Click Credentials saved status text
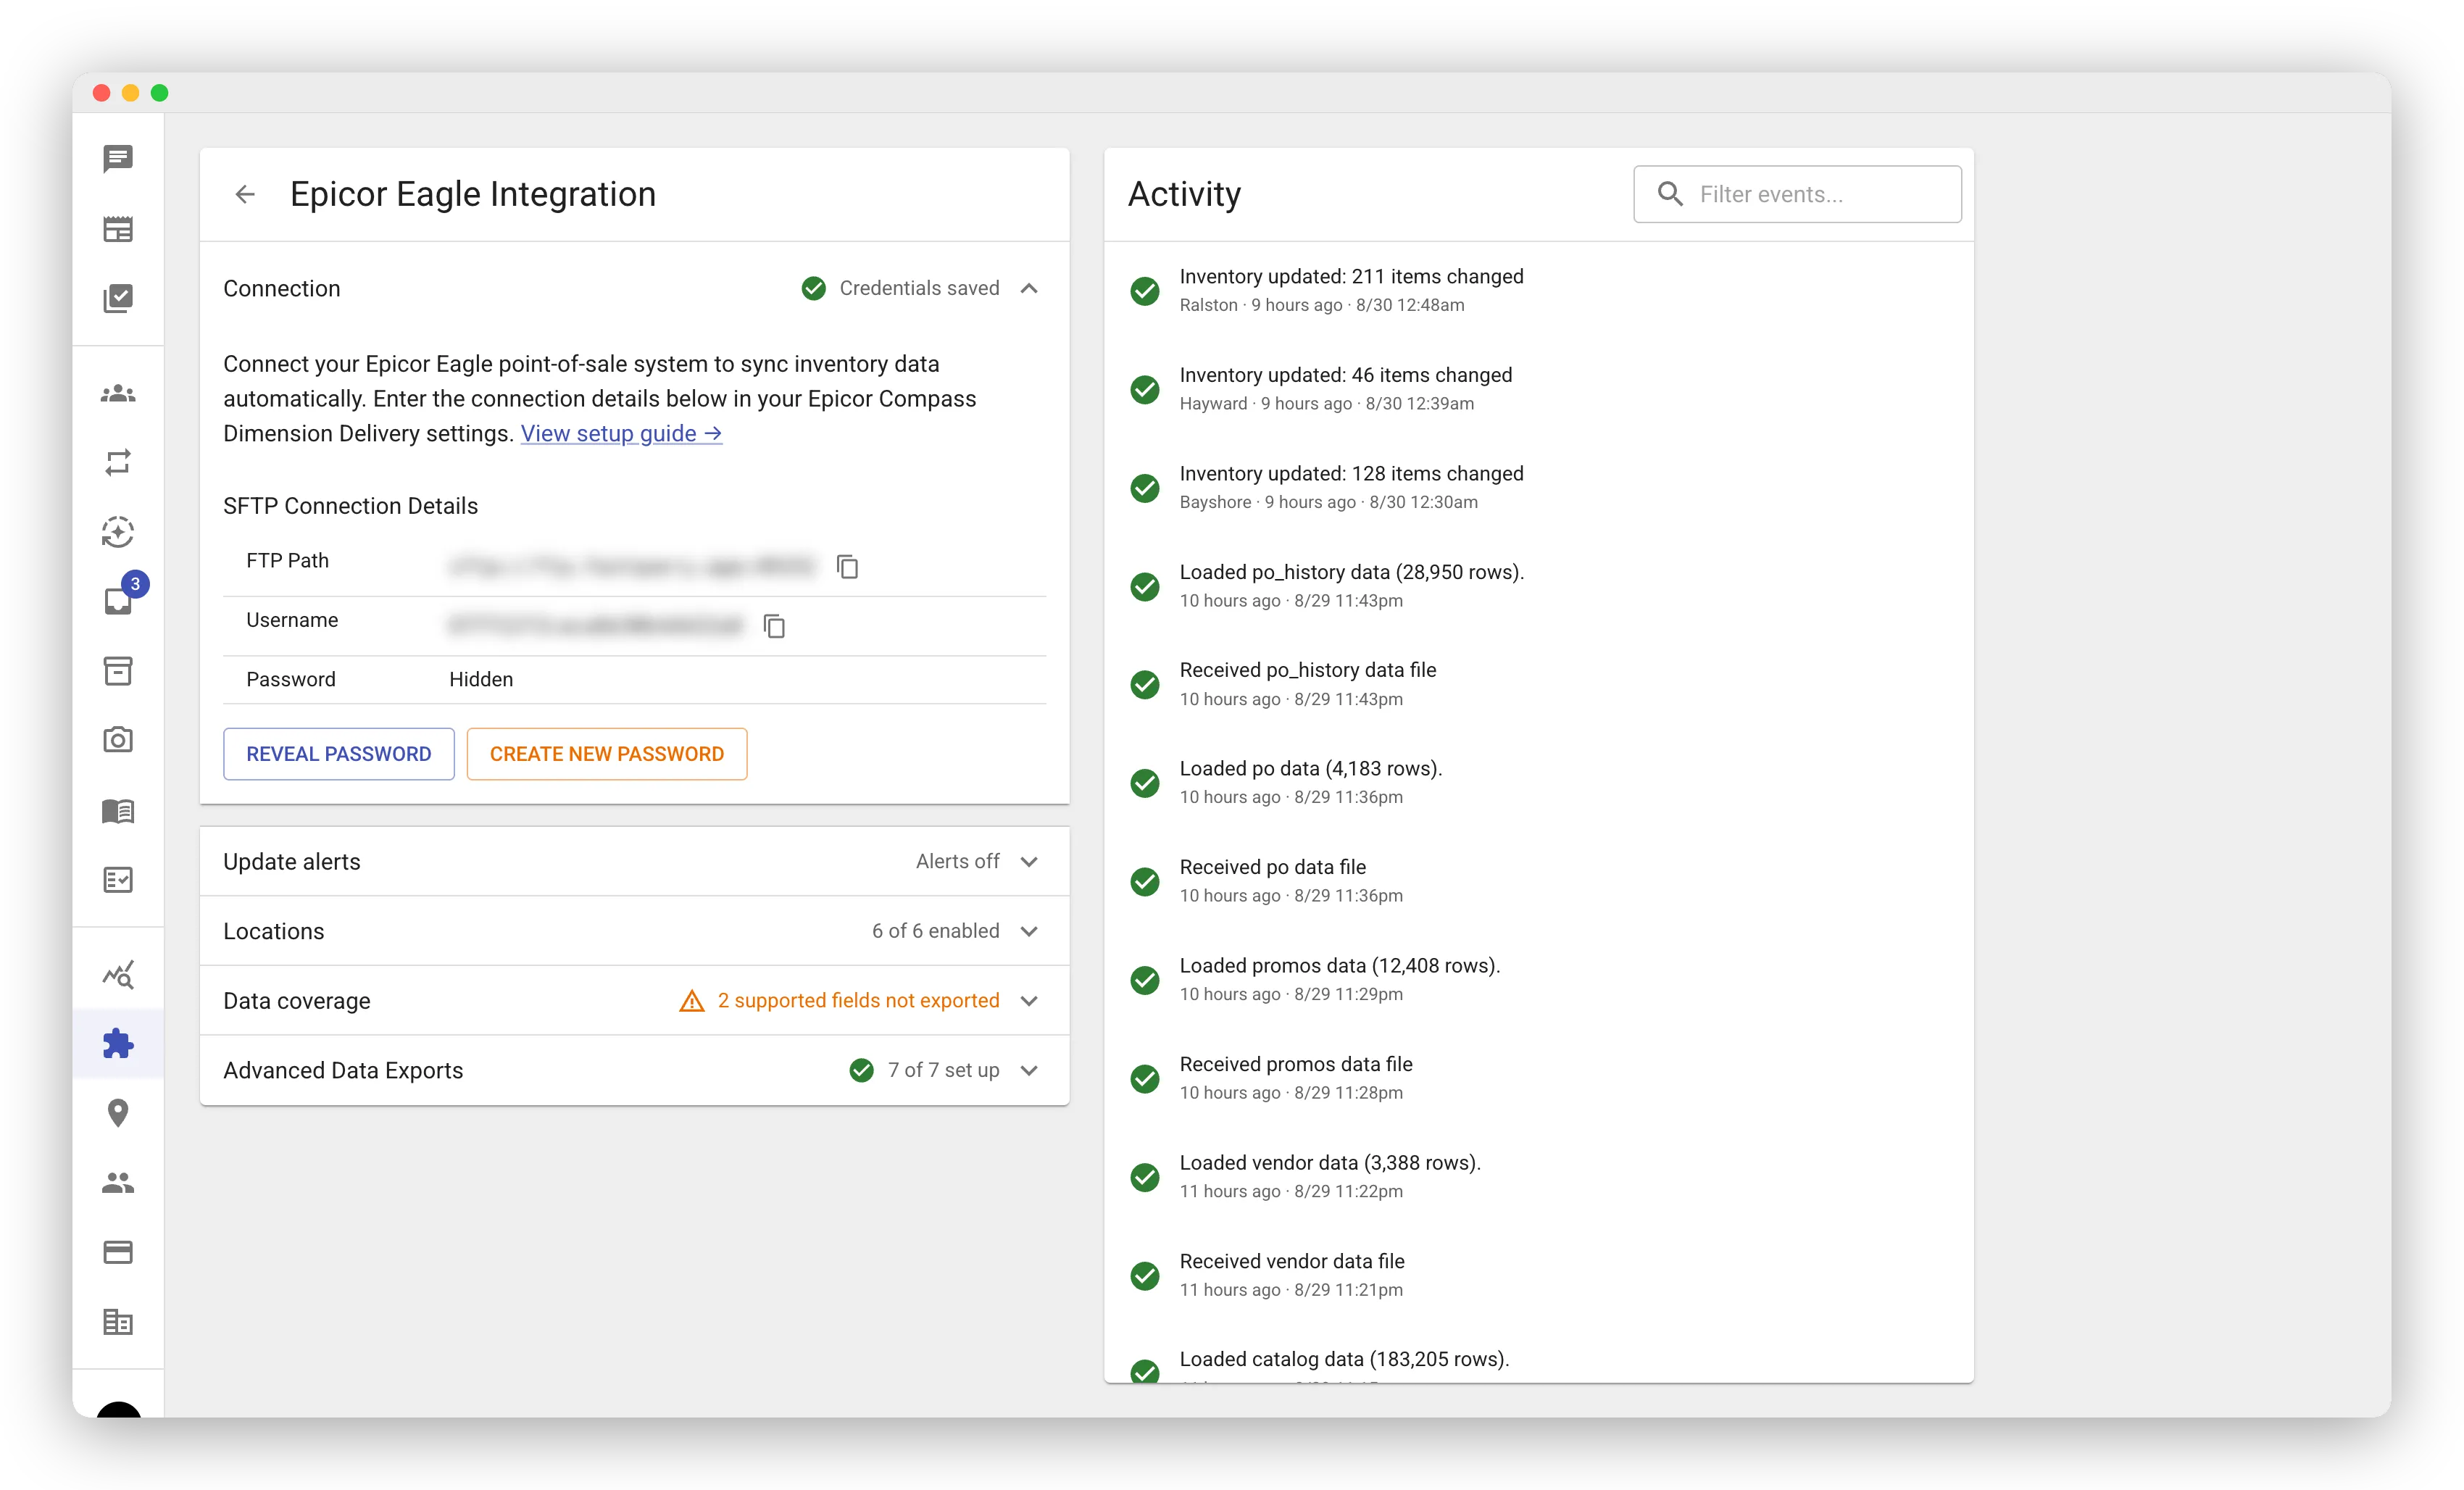This screenshot has width=2464, height=1490. click(x=919, y=288)
